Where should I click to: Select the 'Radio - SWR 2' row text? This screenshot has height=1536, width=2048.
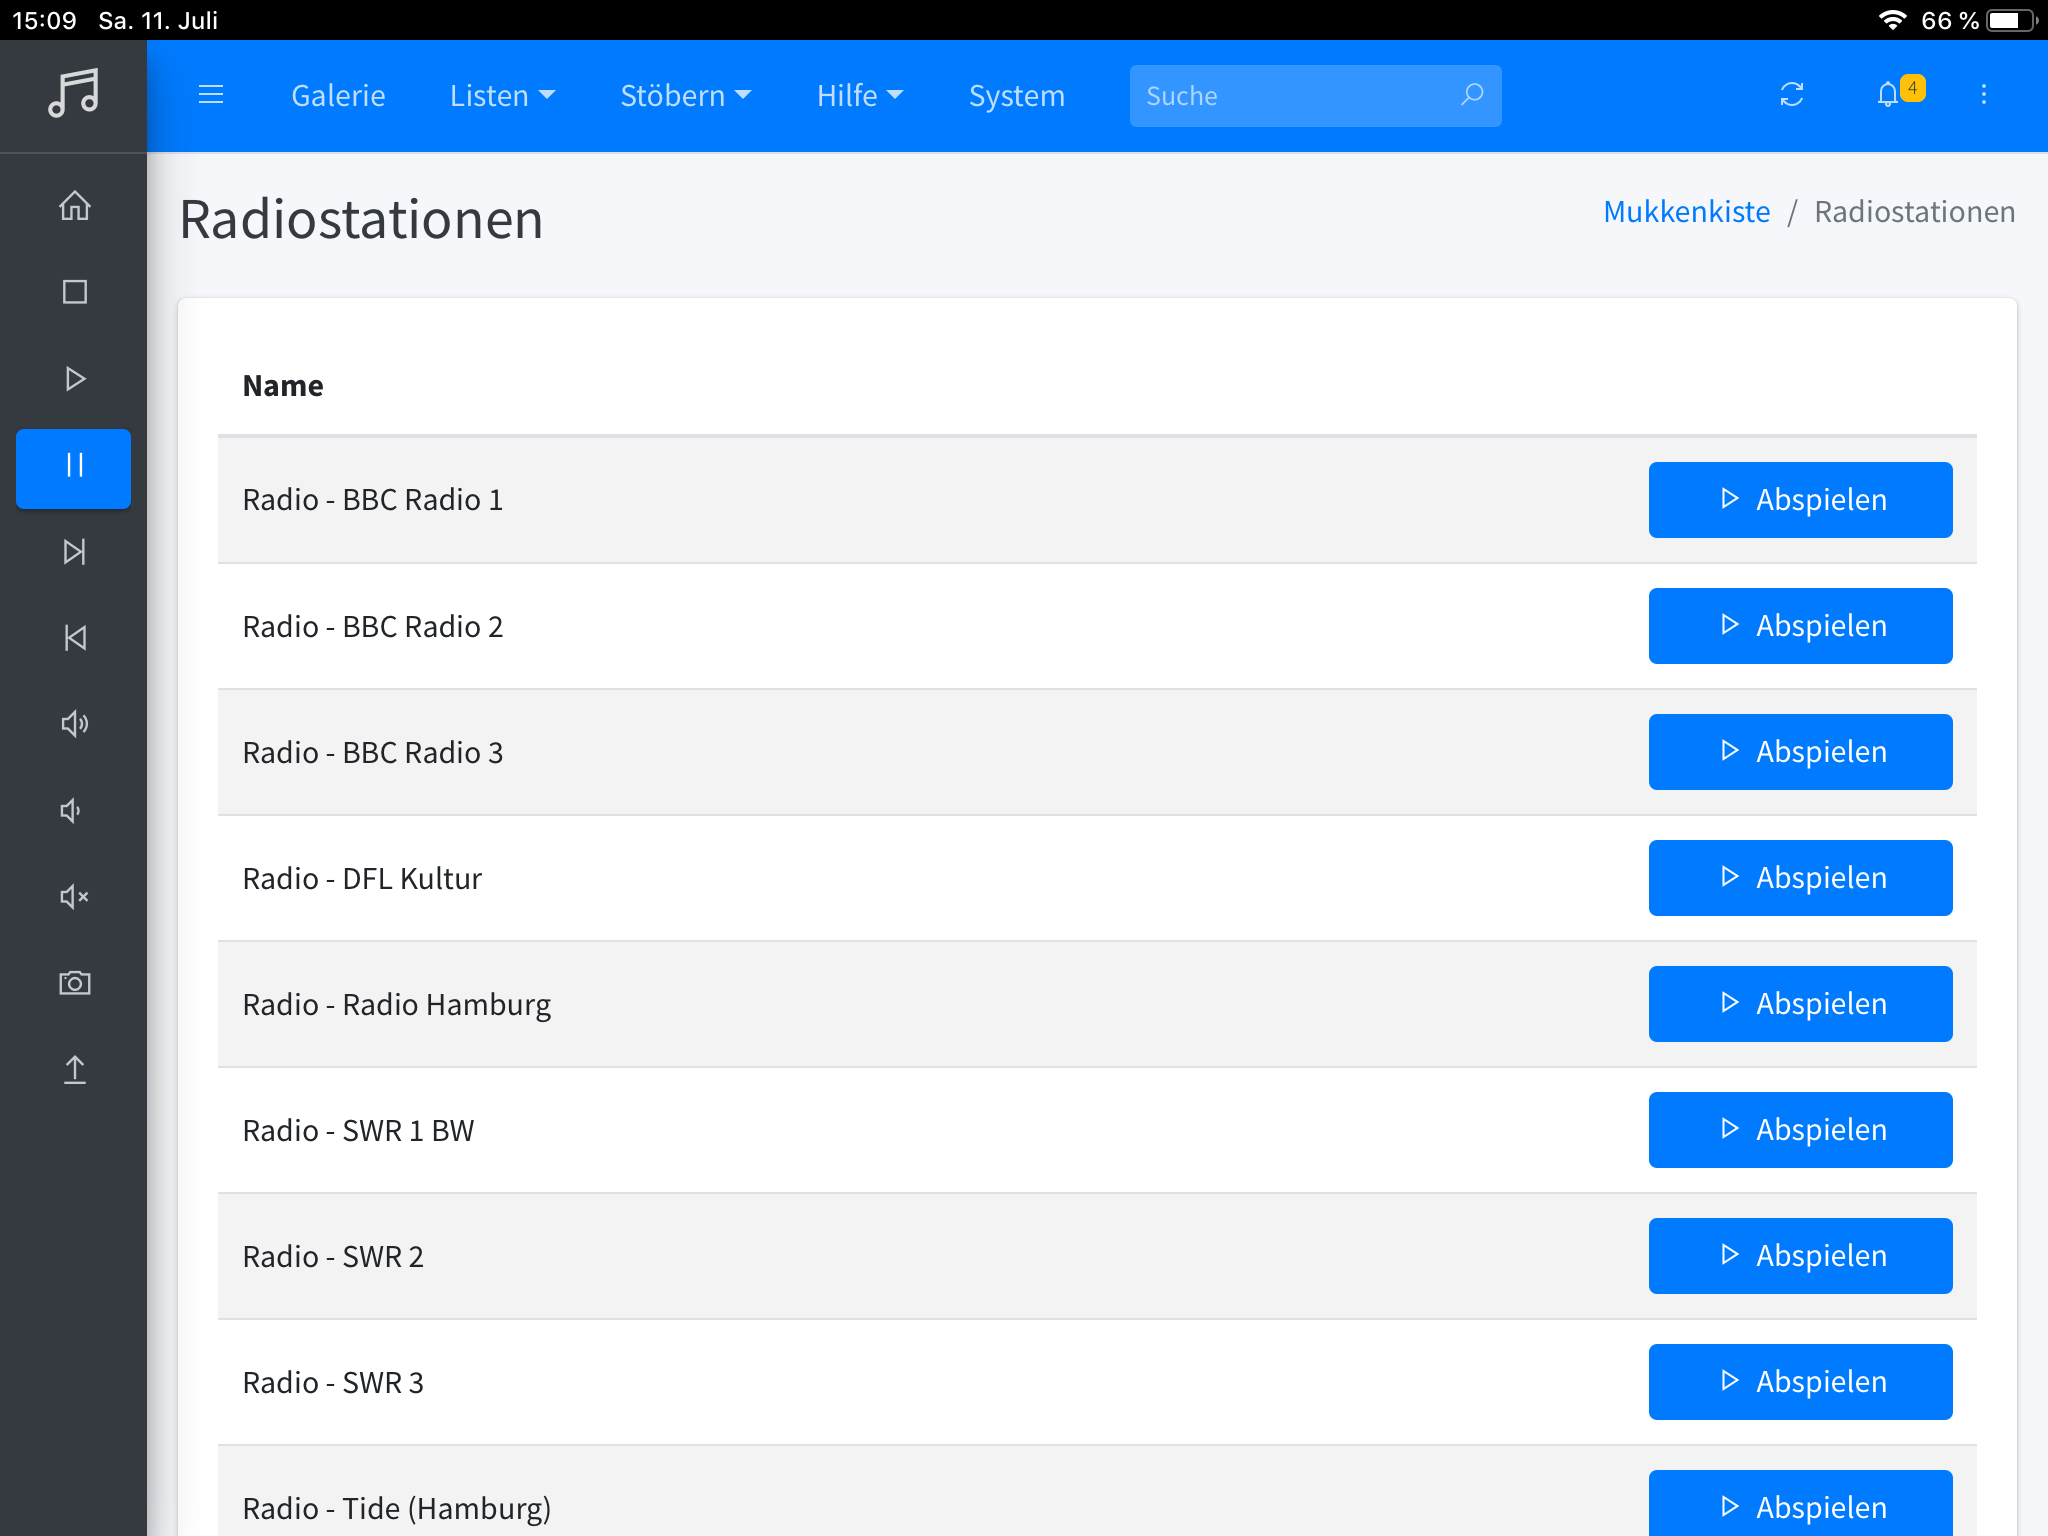333,1256
